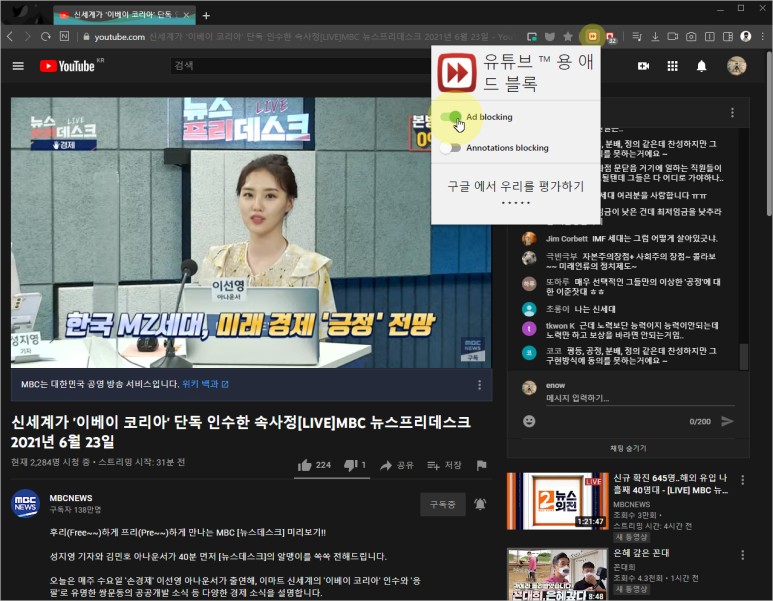Focus the YouTube search box

pyautogui.click(x=301, y=66)
